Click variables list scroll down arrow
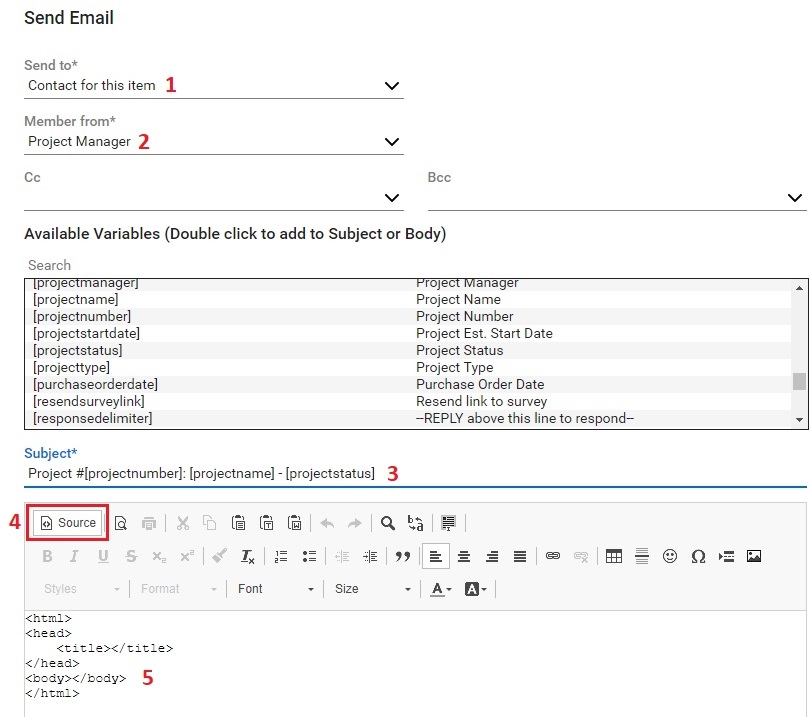This screenshot has height=717, width=809. 799,420
